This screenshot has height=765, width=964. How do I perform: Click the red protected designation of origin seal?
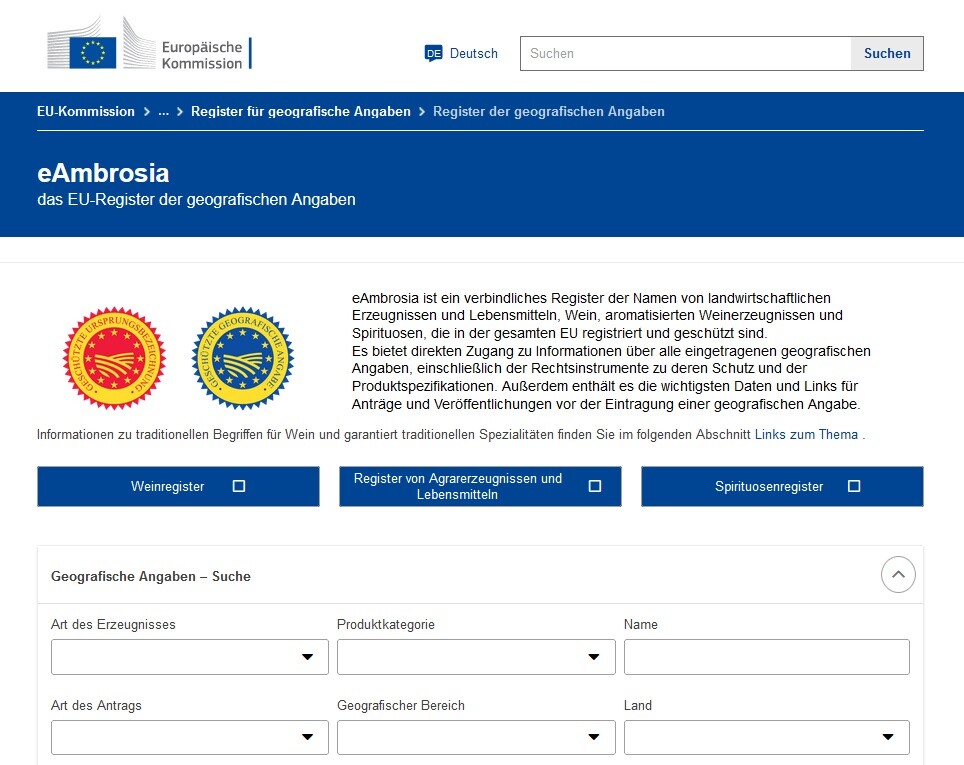click(x=114, y=358)
